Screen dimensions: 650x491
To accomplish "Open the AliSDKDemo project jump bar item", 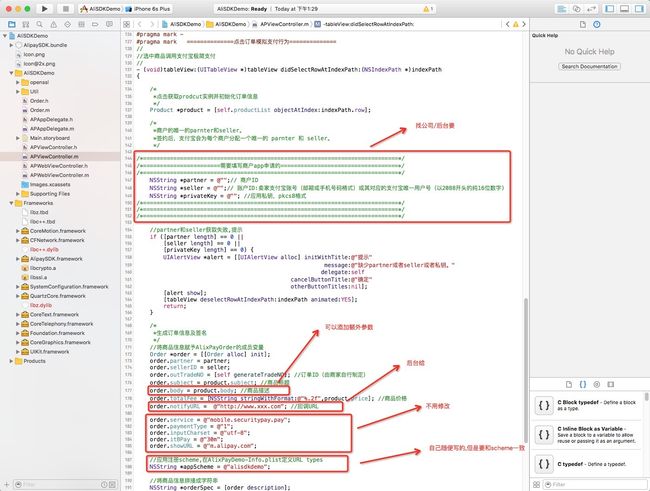I will pyautogui.click(x=182, y=24).
